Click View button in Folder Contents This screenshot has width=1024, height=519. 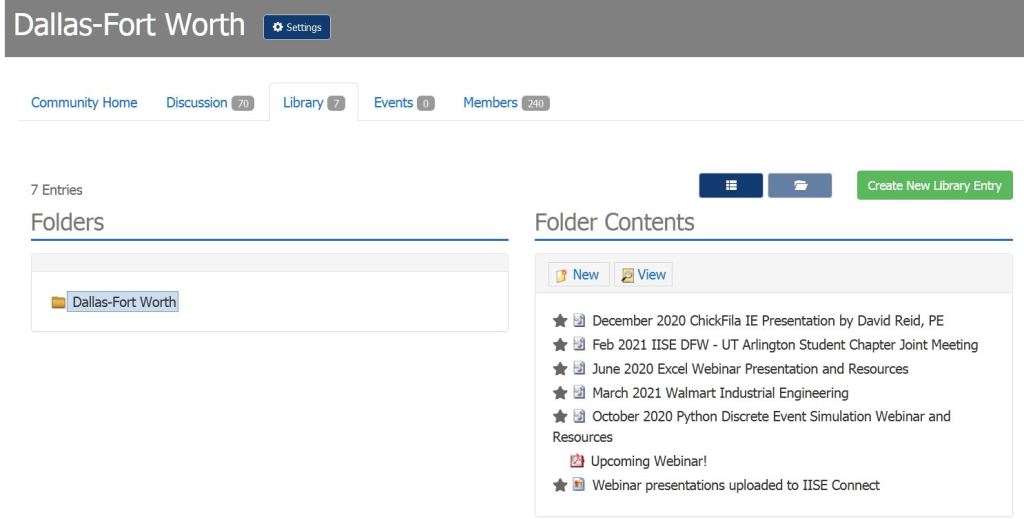(642, 275)
